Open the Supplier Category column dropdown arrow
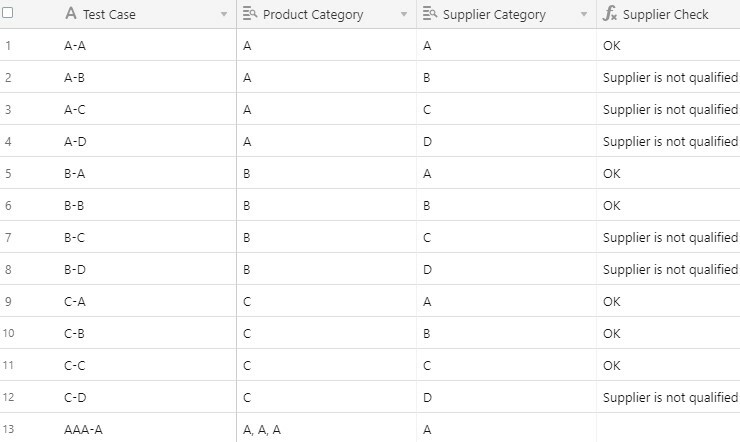740x442 pixels. [584, 15]
